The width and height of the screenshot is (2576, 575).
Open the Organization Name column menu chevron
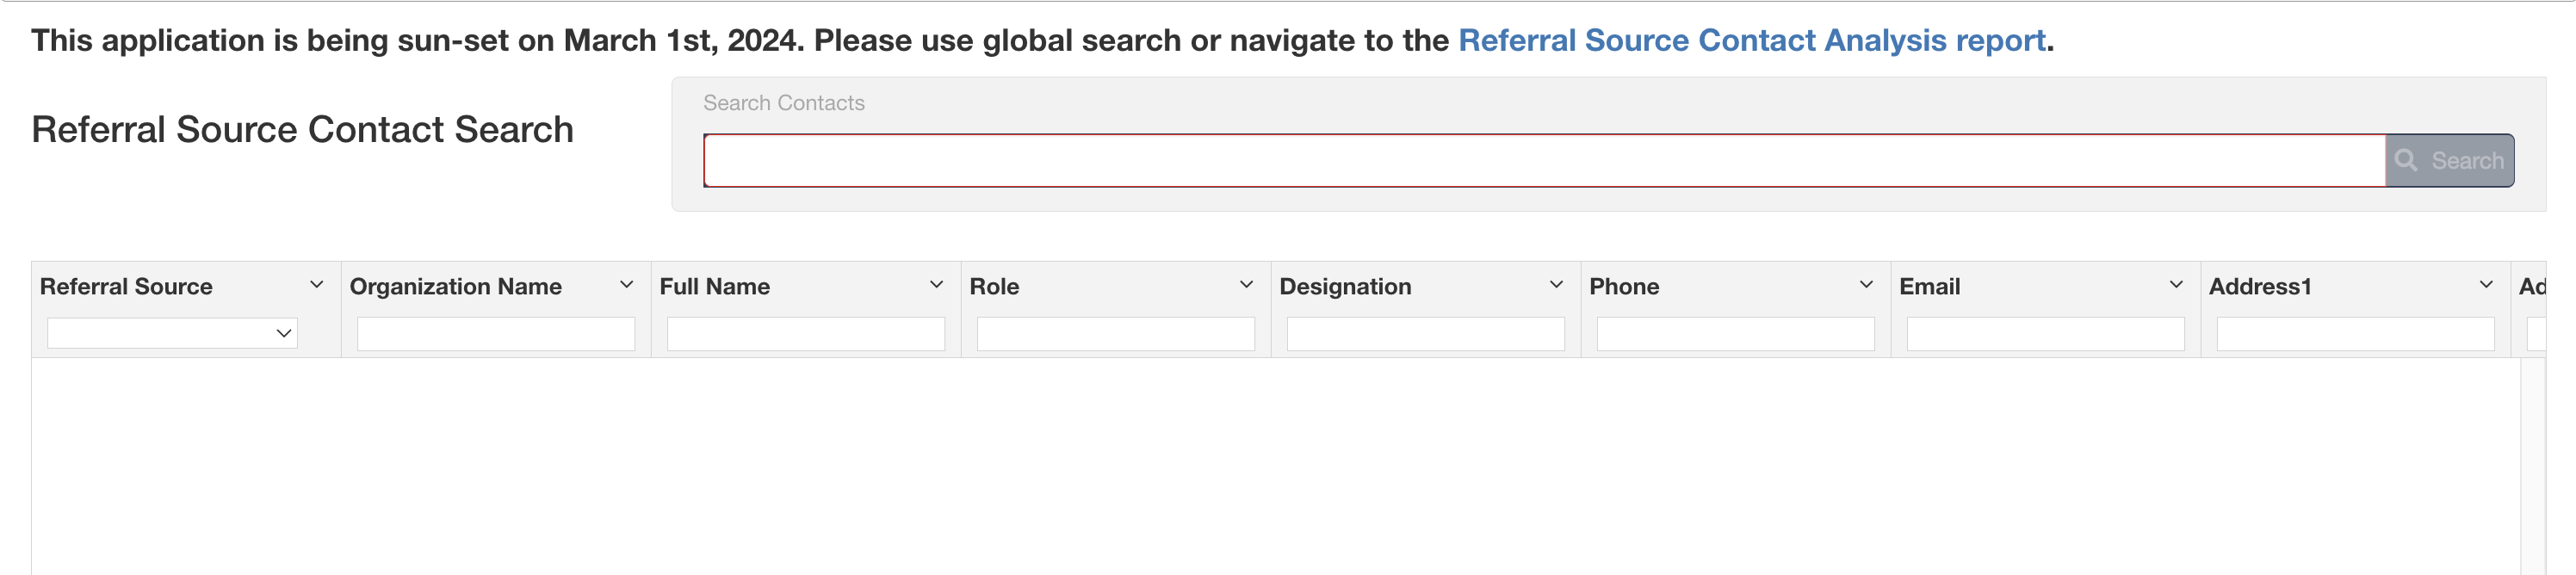[627, 285]
